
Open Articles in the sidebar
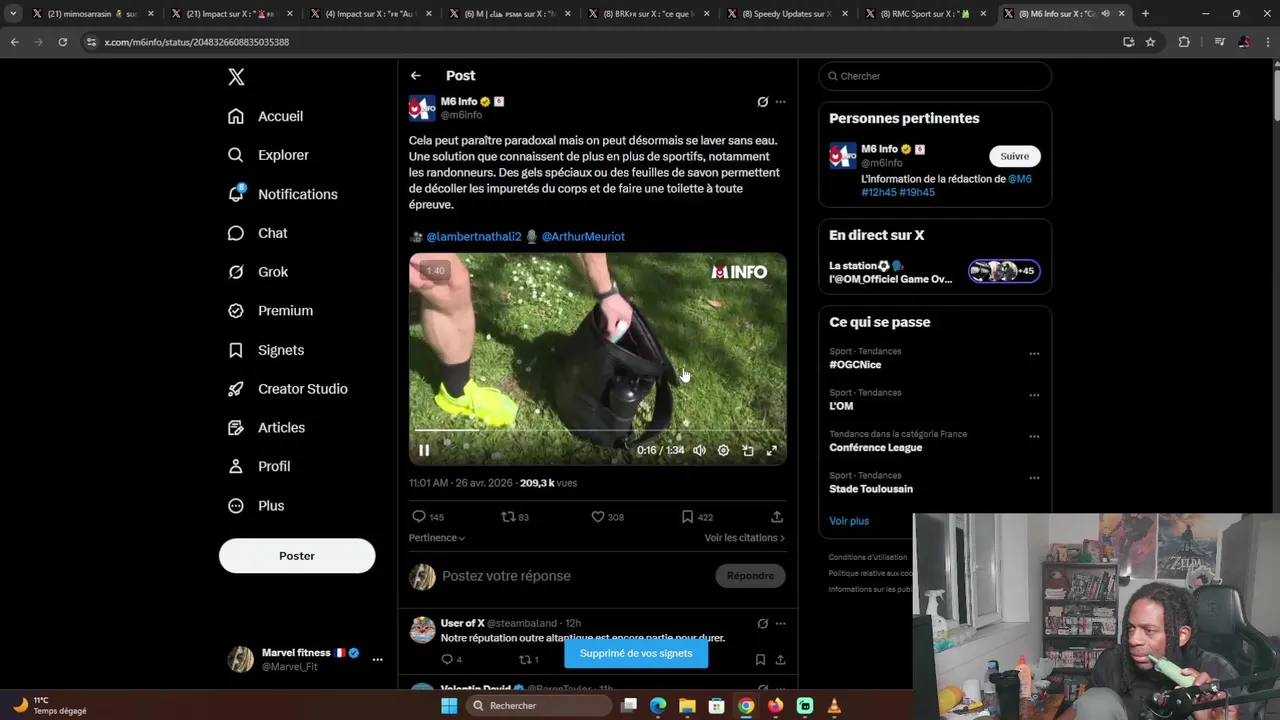266,428
